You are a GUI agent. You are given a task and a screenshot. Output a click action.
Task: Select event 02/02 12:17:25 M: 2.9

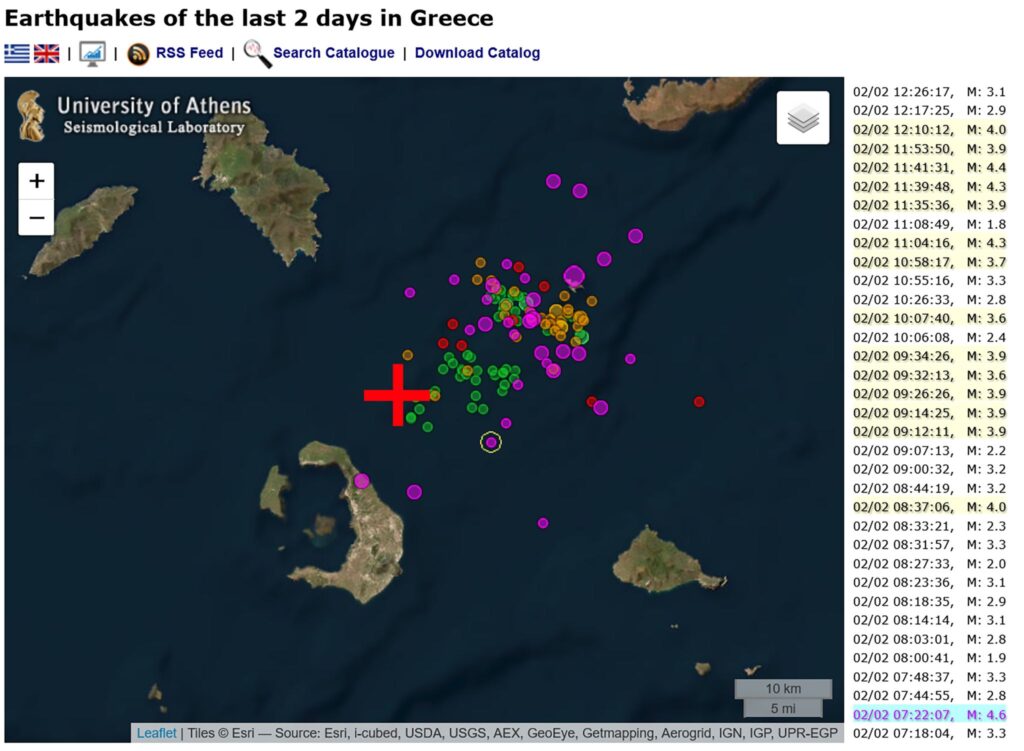click(929, 111)
